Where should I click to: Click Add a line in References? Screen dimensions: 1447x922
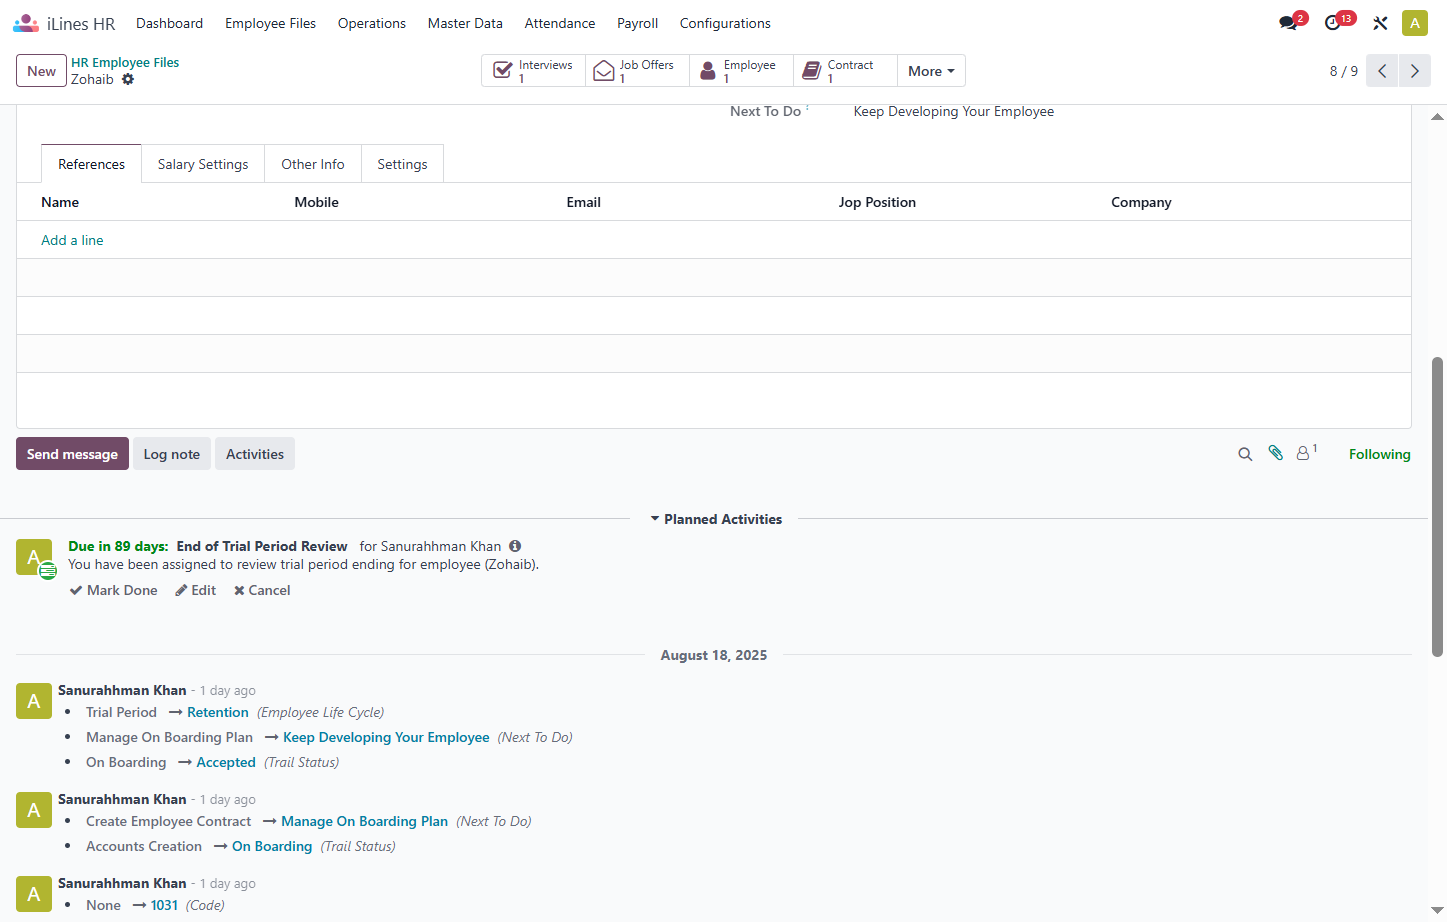click(x=72, y=240)
